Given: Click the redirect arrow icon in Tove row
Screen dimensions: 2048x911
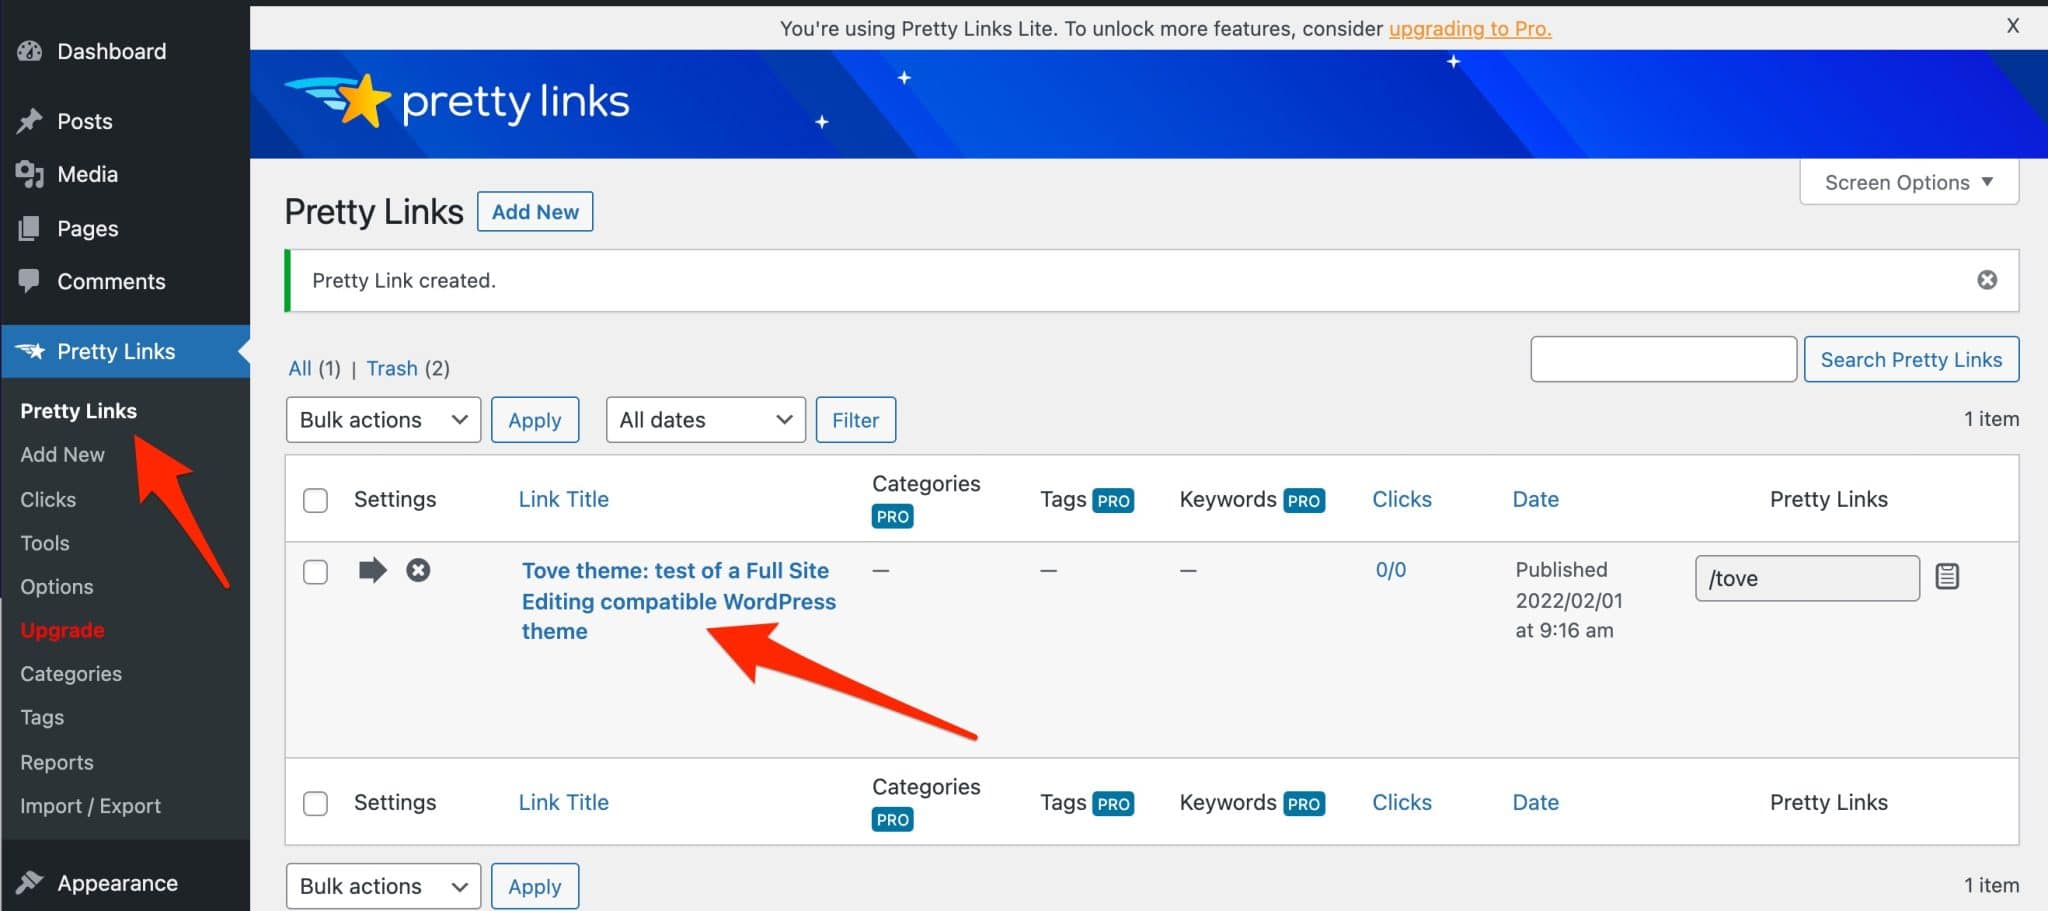Looking at the screenshot, I should point(372,570).
